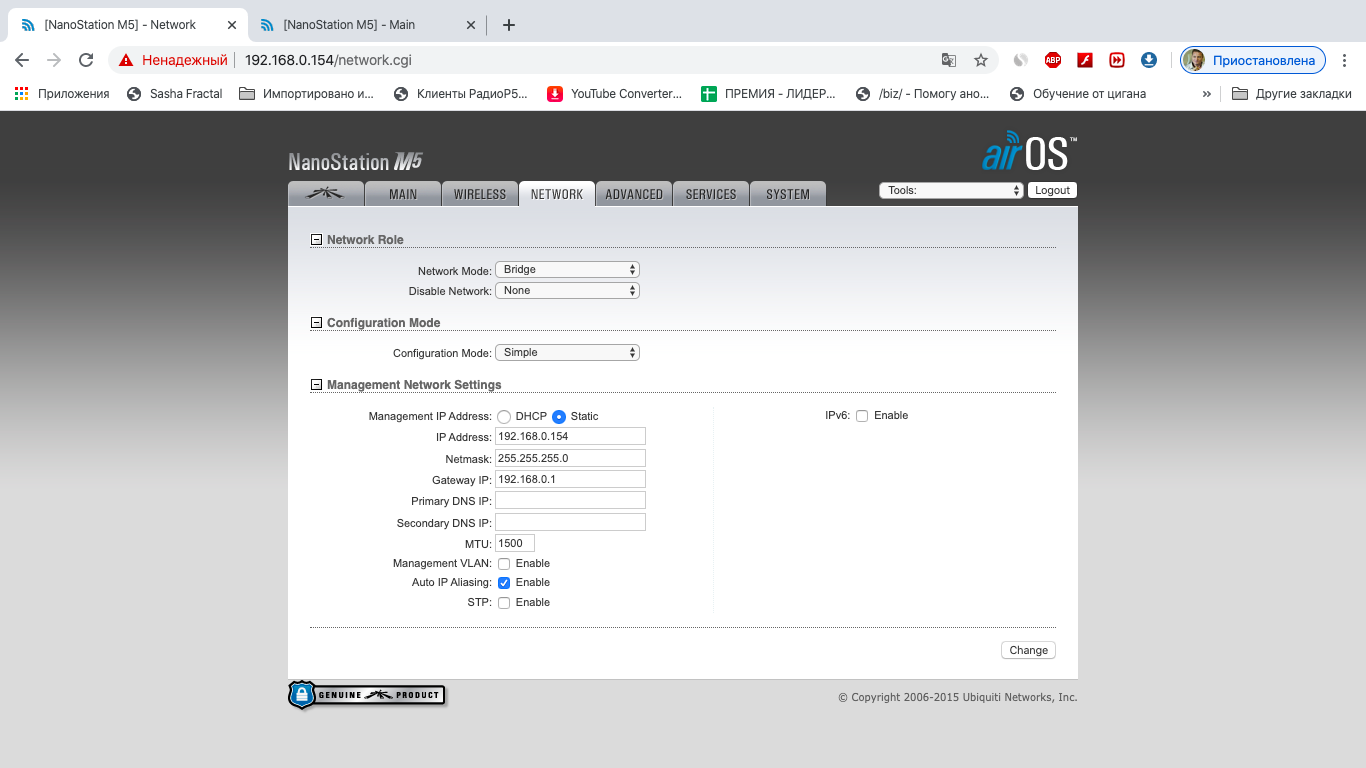Click the Netmask field

(570, 458)
